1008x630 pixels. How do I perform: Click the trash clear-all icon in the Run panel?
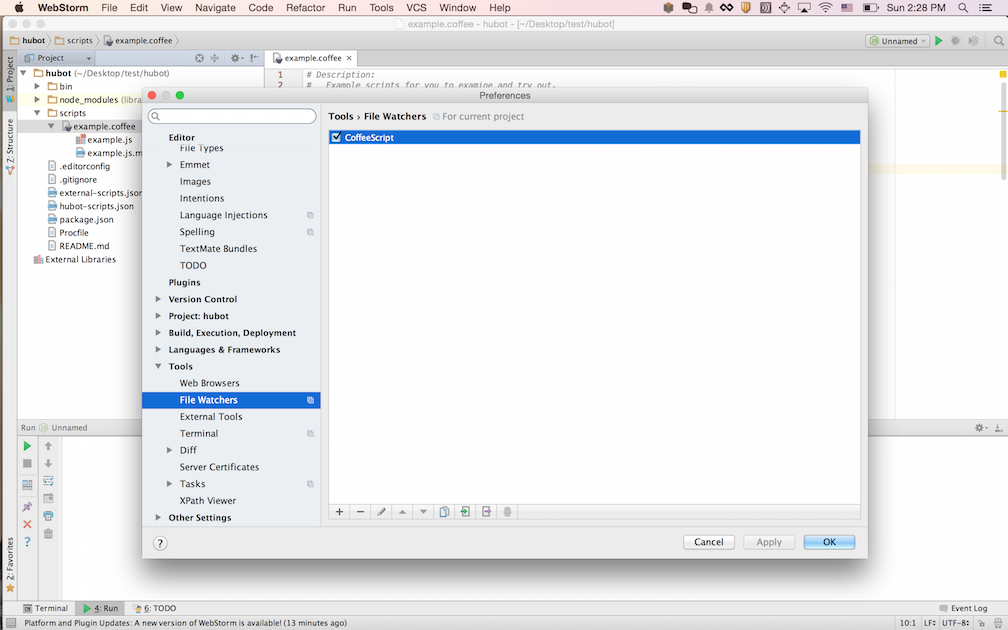[x=48, y=534]
